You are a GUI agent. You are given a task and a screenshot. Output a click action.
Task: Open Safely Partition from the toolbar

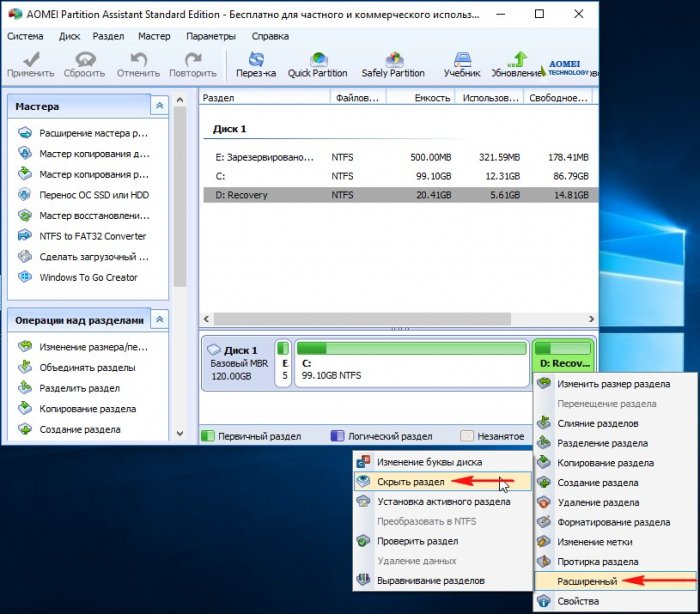[393, 65]
